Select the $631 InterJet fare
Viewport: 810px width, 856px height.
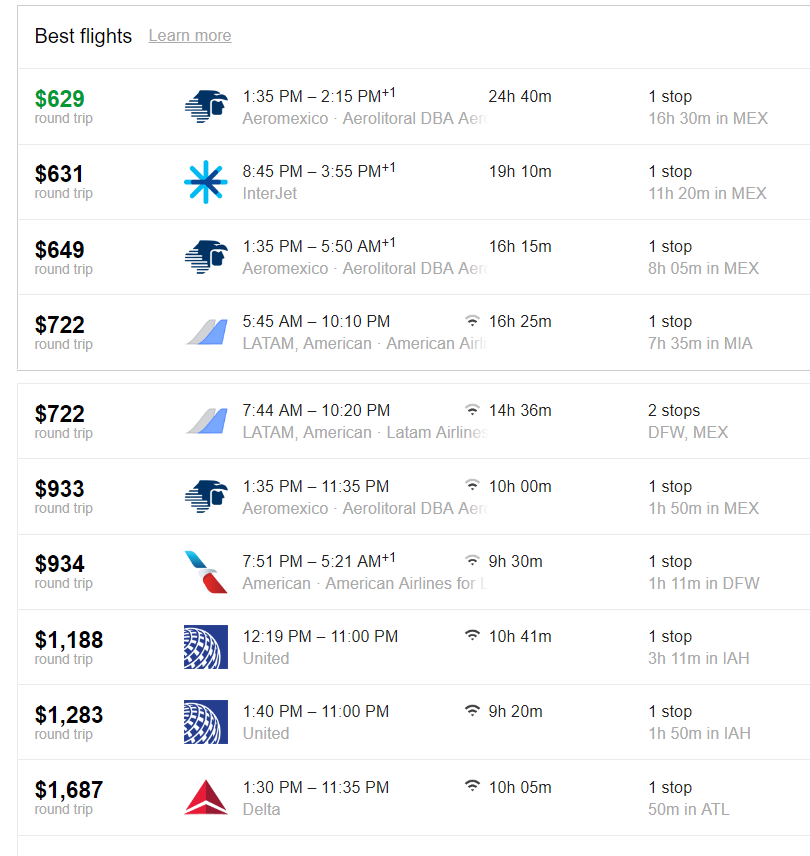pyautogui.click(x=59, y=174)
